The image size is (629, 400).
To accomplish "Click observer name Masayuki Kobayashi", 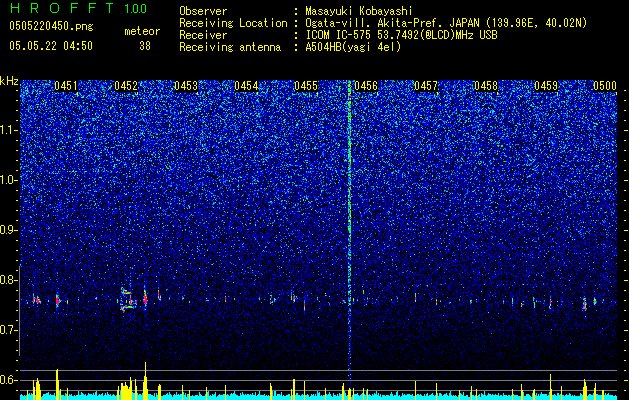I will [x=359, y=11].
